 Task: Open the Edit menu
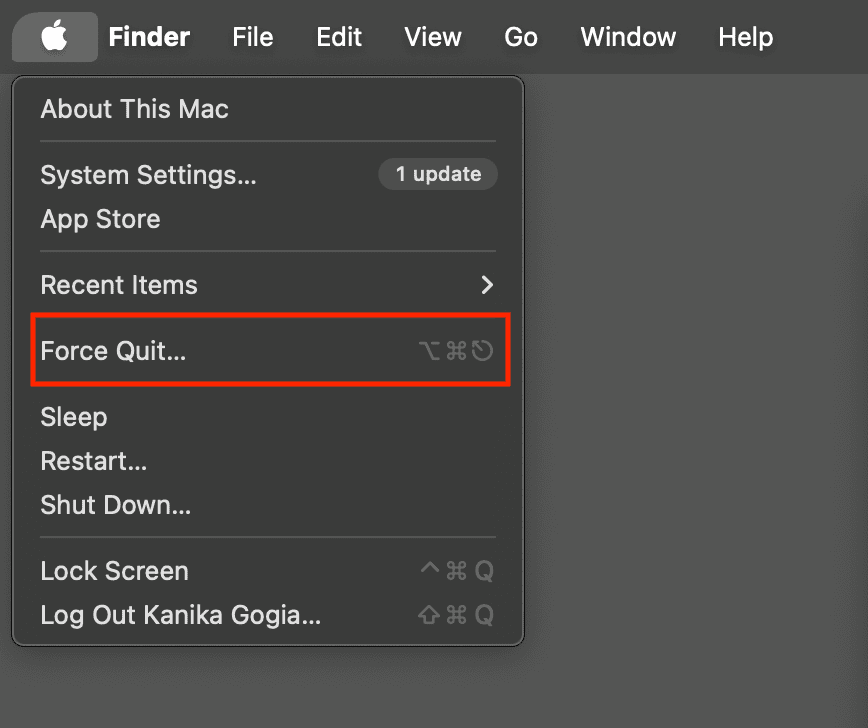338,36
